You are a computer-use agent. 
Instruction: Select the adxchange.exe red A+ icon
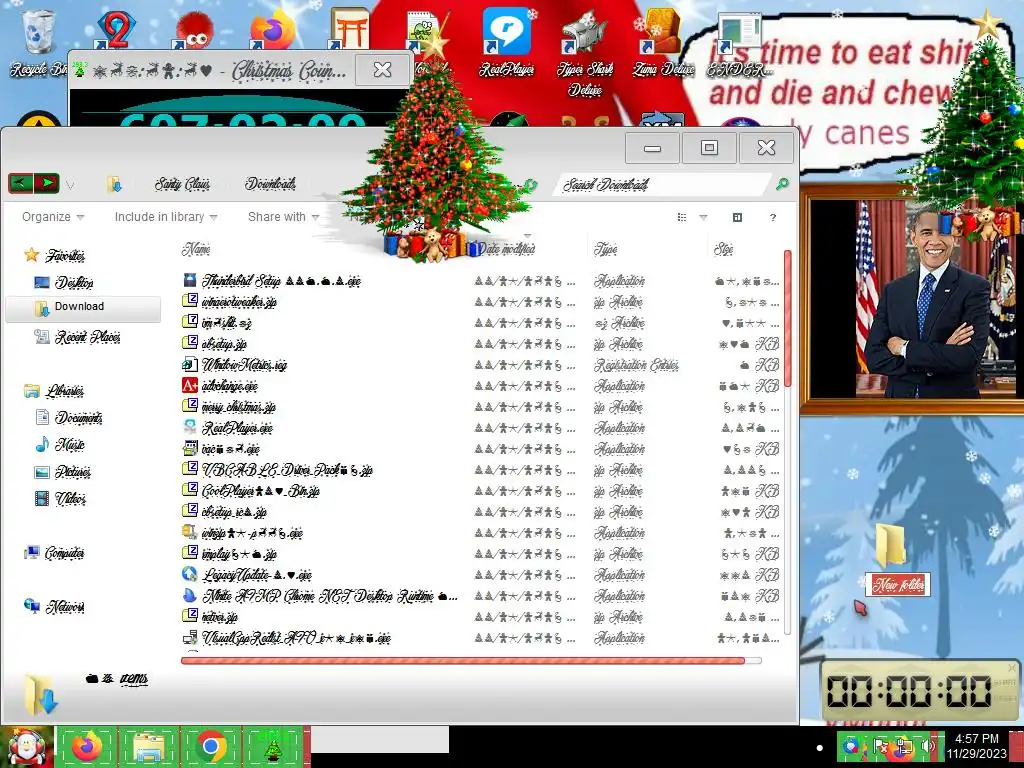pos(189,385)
